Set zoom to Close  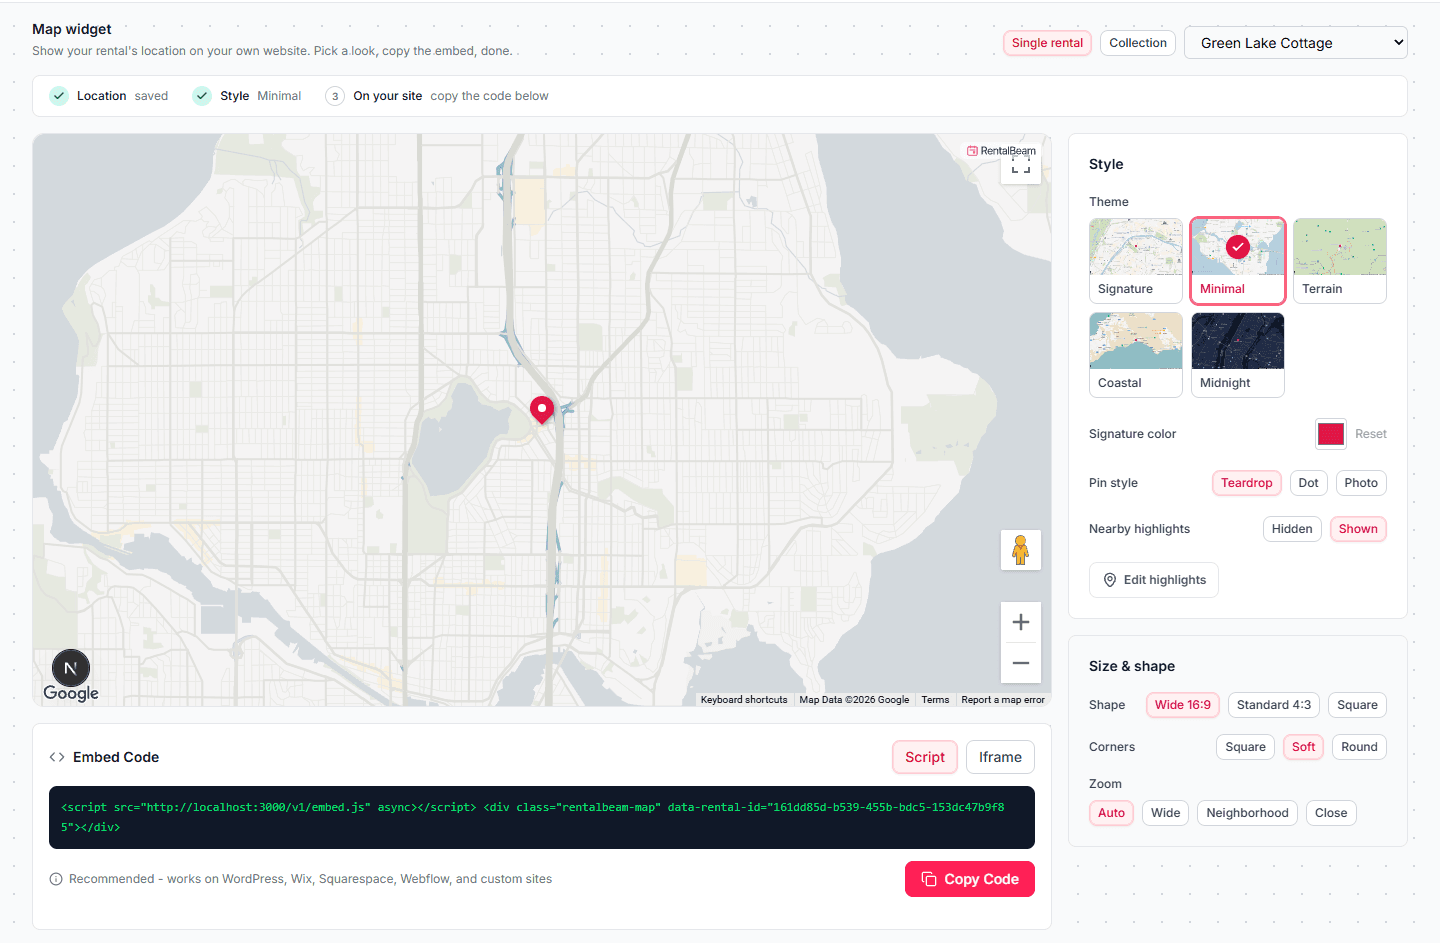pos(1331,813)
